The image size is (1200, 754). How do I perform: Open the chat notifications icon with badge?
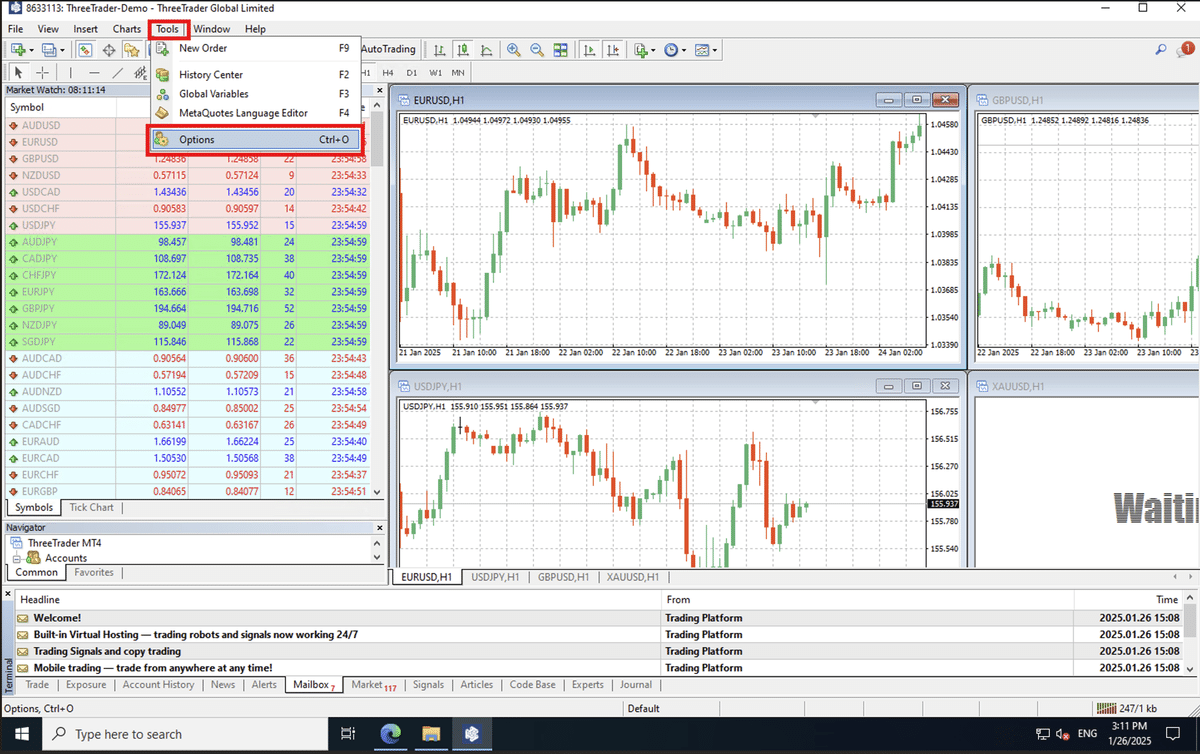coord(1185,48)
